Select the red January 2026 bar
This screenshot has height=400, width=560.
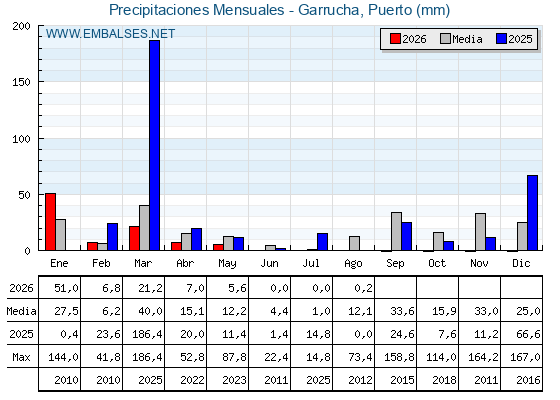50,221
